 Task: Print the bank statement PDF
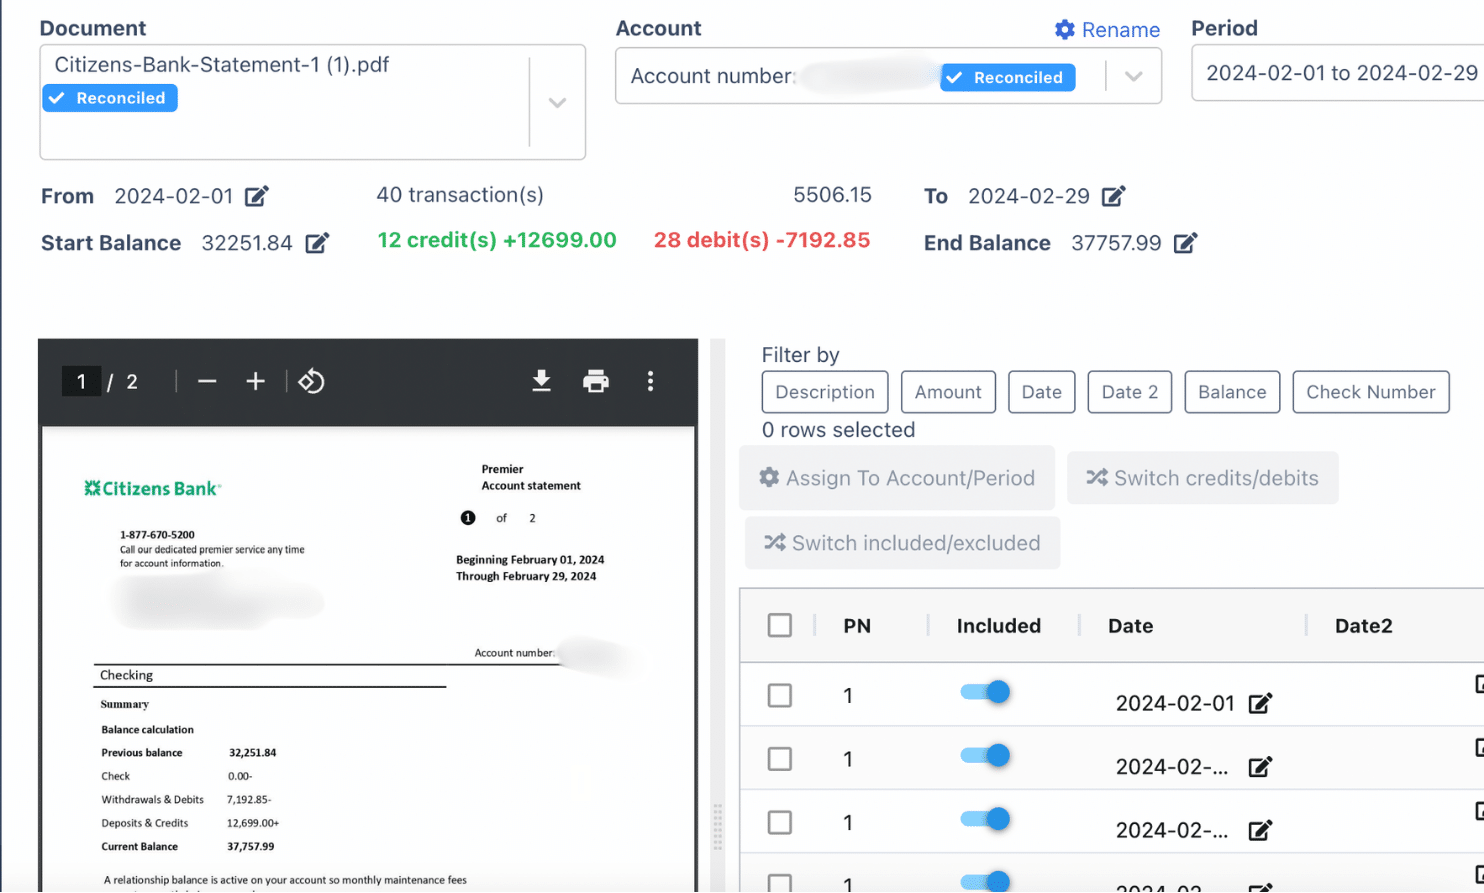[596, 381]
